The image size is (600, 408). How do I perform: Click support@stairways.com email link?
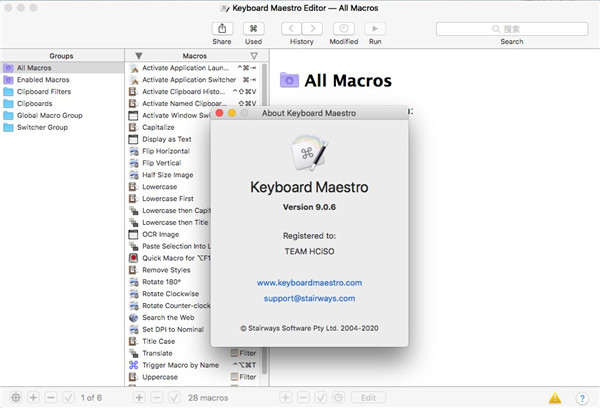point(309,298)
